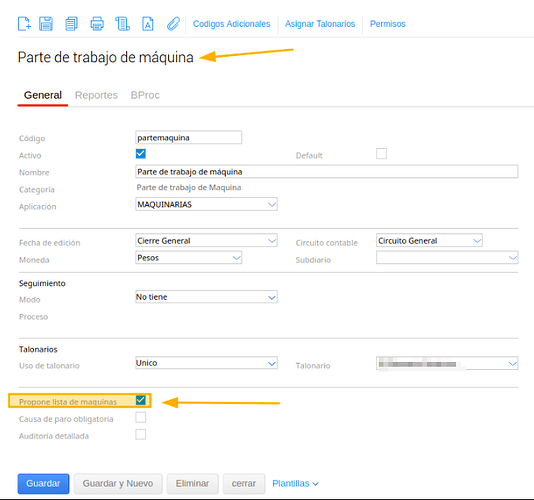Click the document with letter A icon
The image size is (534, 500).
[x=147, y=24]
